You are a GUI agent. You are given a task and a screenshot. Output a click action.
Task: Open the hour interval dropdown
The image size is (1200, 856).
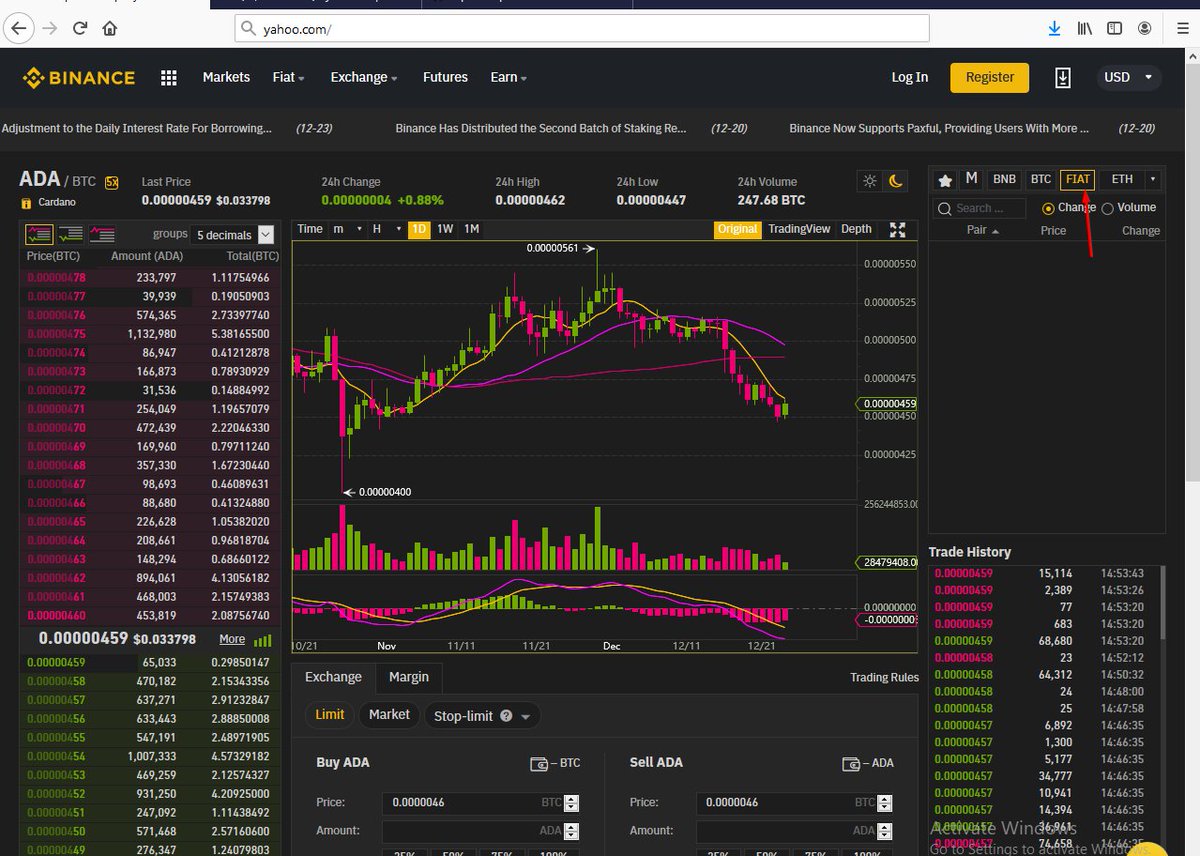point(386,229)
